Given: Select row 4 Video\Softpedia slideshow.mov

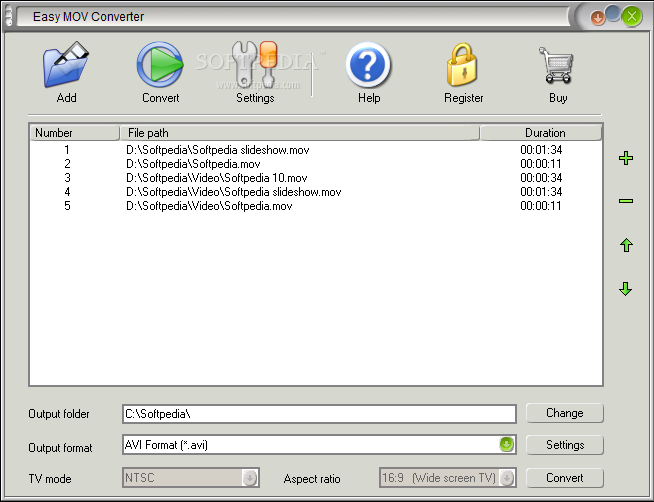Looking at the screenshot, I should point(316,192).
